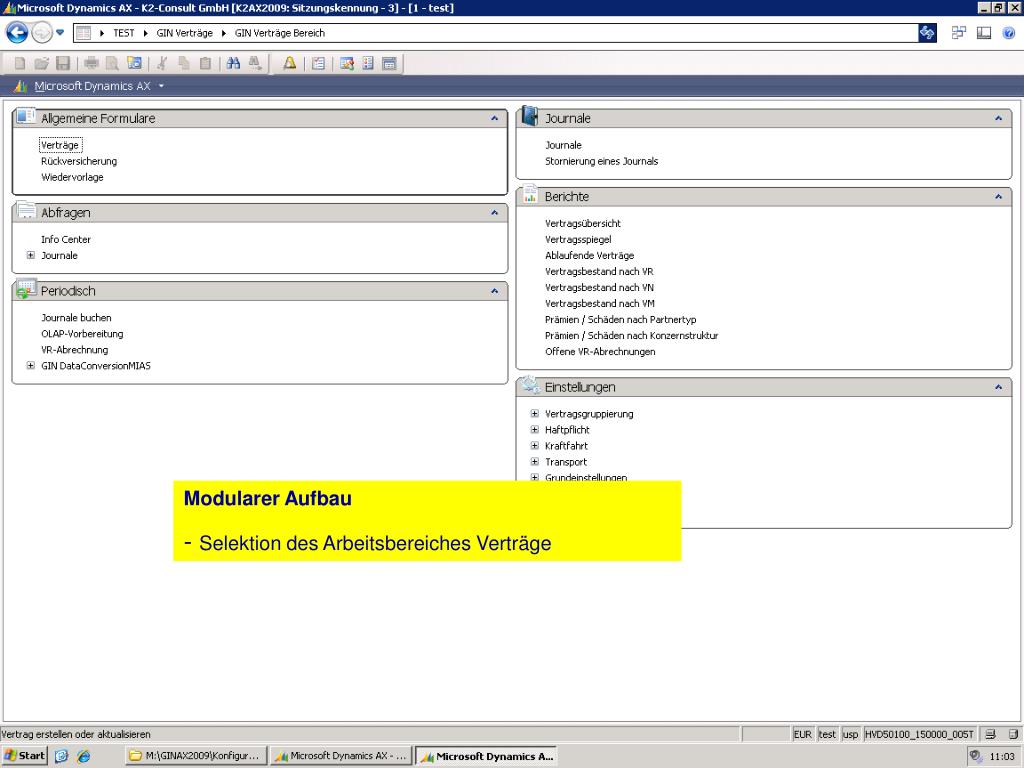
Task: Collapse the Berichte section
Action: (x=999, y=197)
